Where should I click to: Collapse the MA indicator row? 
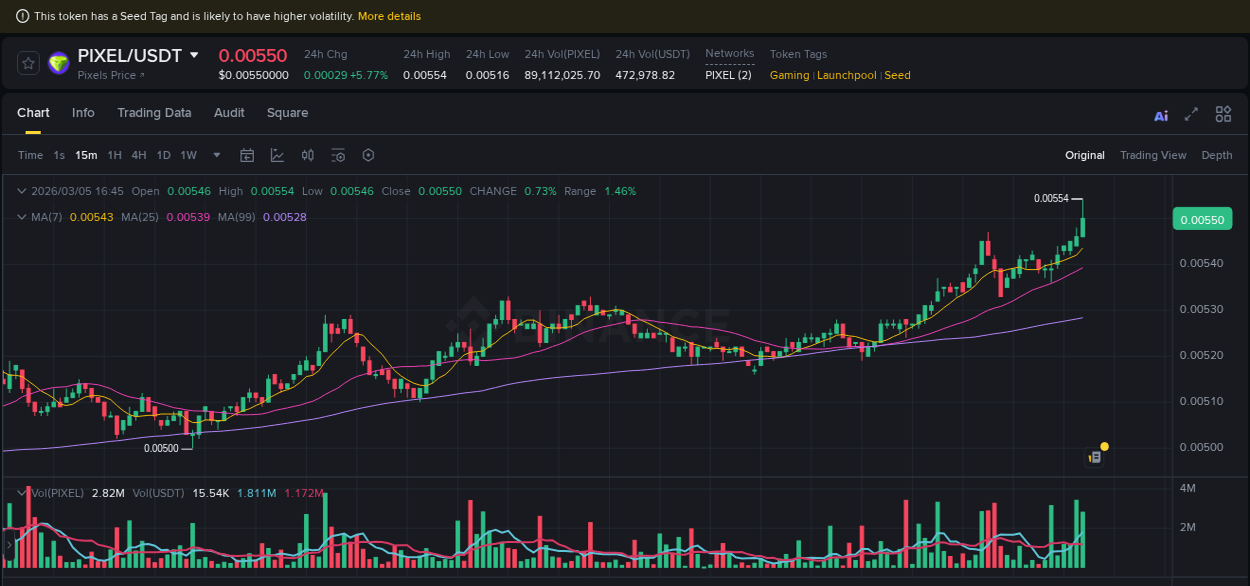[22, 217]
